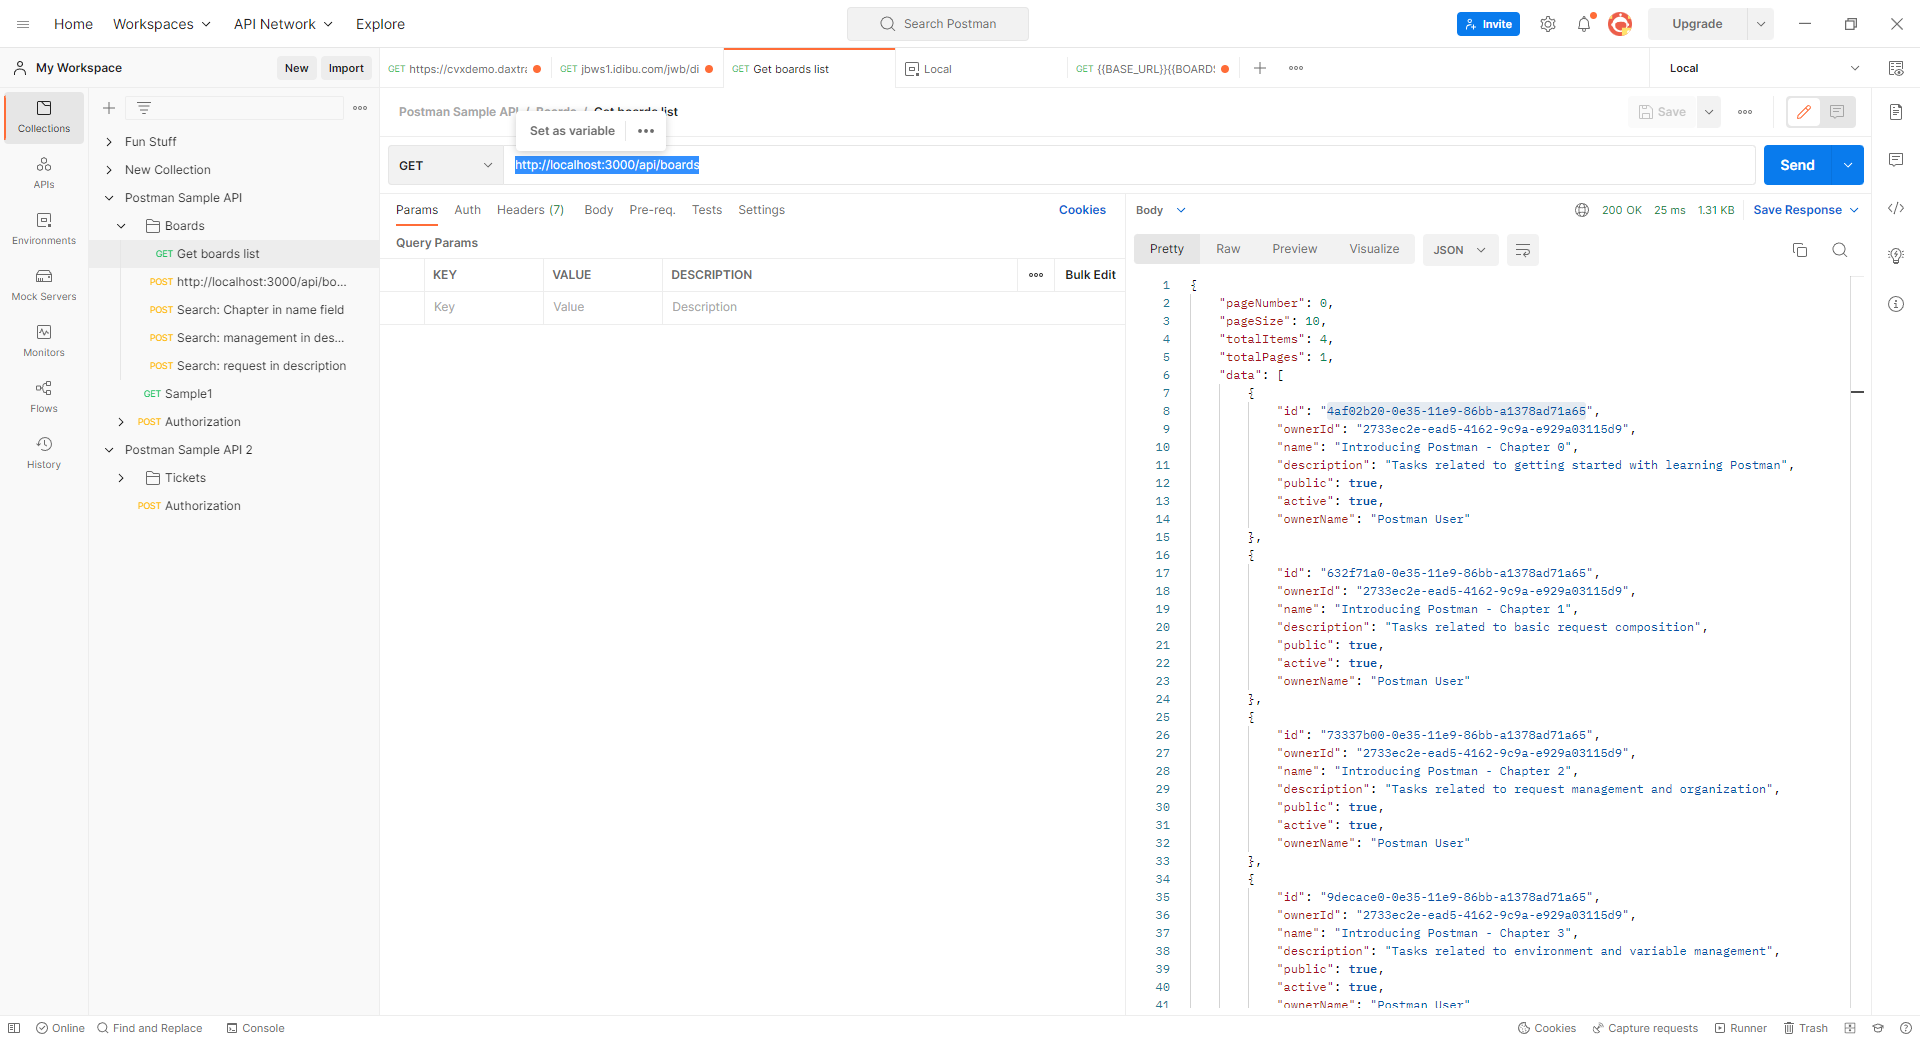The width and height of the screenshot is (1920, 1040).
Task: Open the documentation icon in right sidebar
Action: 1896,112
